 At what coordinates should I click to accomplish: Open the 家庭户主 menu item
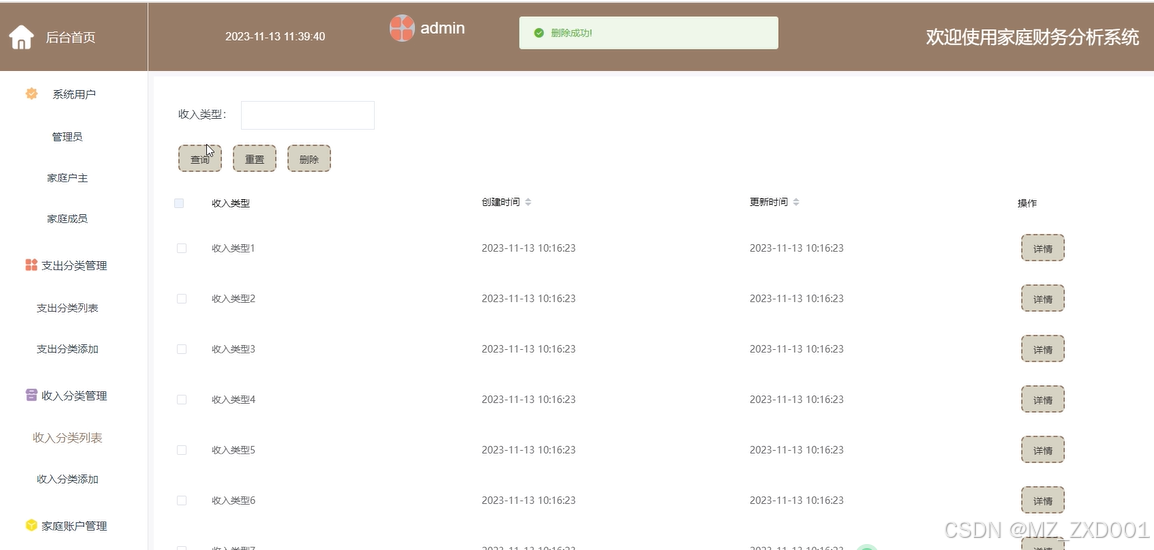[x=67, y=178]
